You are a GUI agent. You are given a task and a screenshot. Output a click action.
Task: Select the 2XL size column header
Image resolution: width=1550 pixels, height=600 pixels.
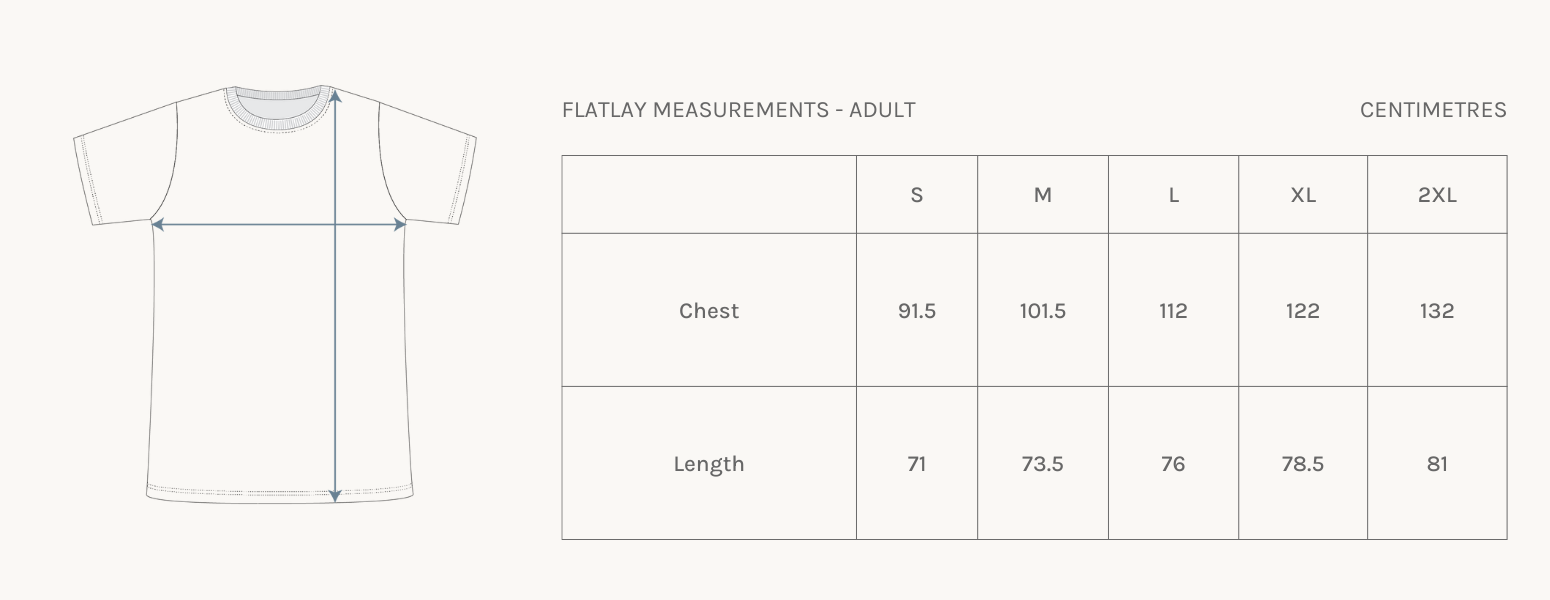point(1437,195)
